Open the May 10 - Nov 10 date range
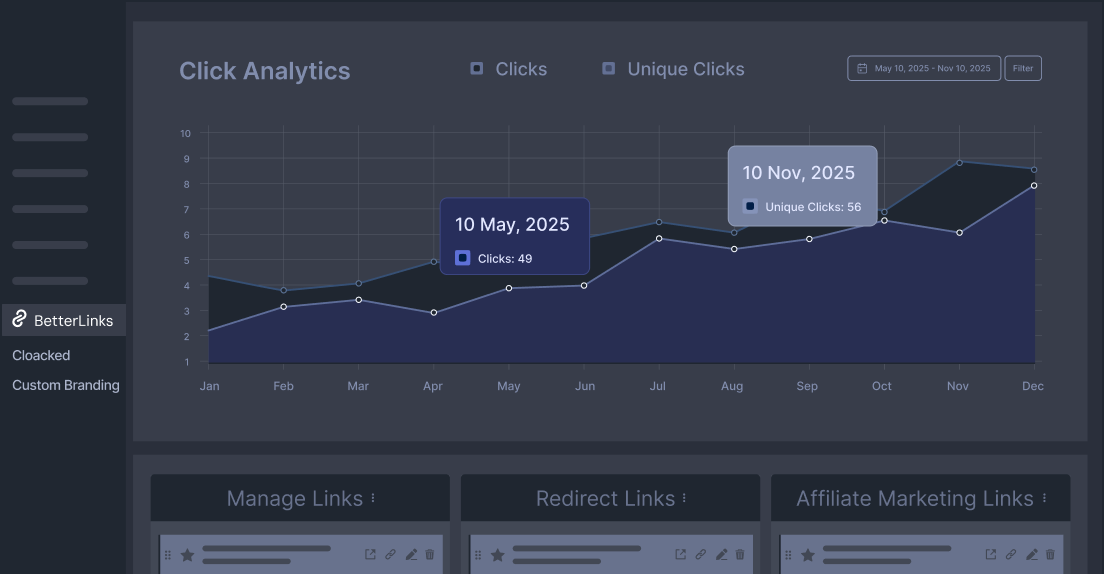Viewport: 1104px width, 574px height. tap(932, 69)
